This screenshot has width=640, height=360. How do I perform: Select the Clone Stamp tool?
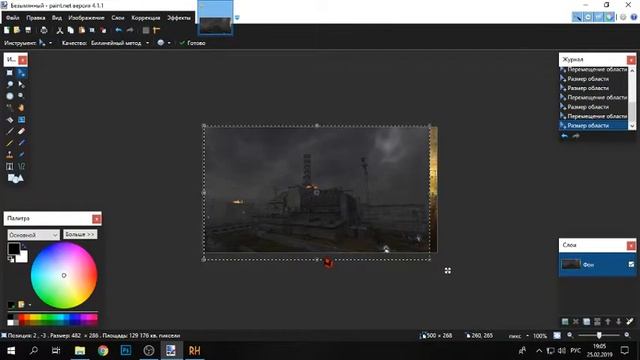tap(10, 155)
